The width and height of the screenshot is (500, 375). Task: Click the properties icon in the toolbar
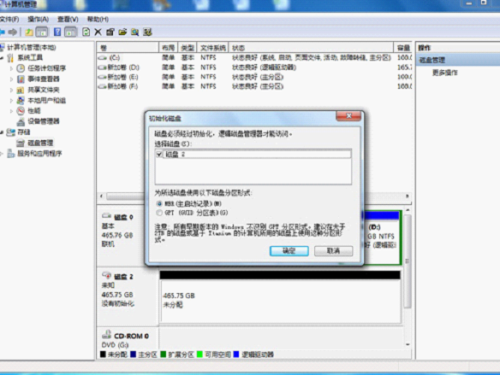pyautogui.click(x=110, y=32)
